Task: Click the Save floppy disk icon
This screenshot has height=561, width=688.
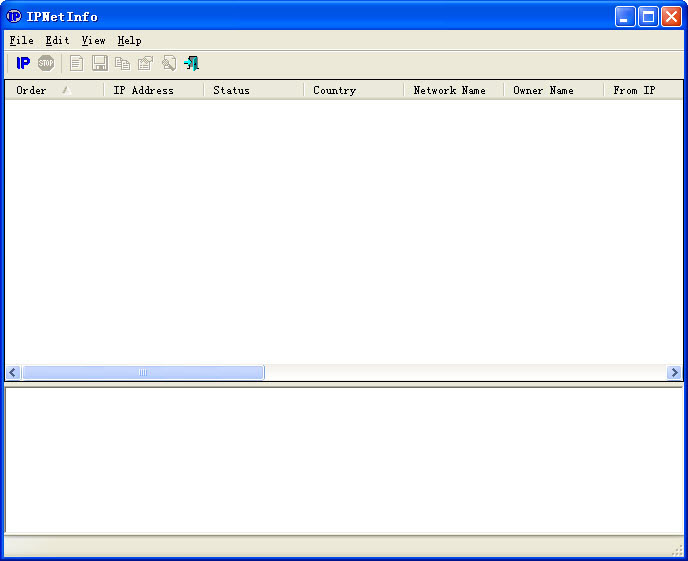Action: pyautogui.click(x=99, y=63)
